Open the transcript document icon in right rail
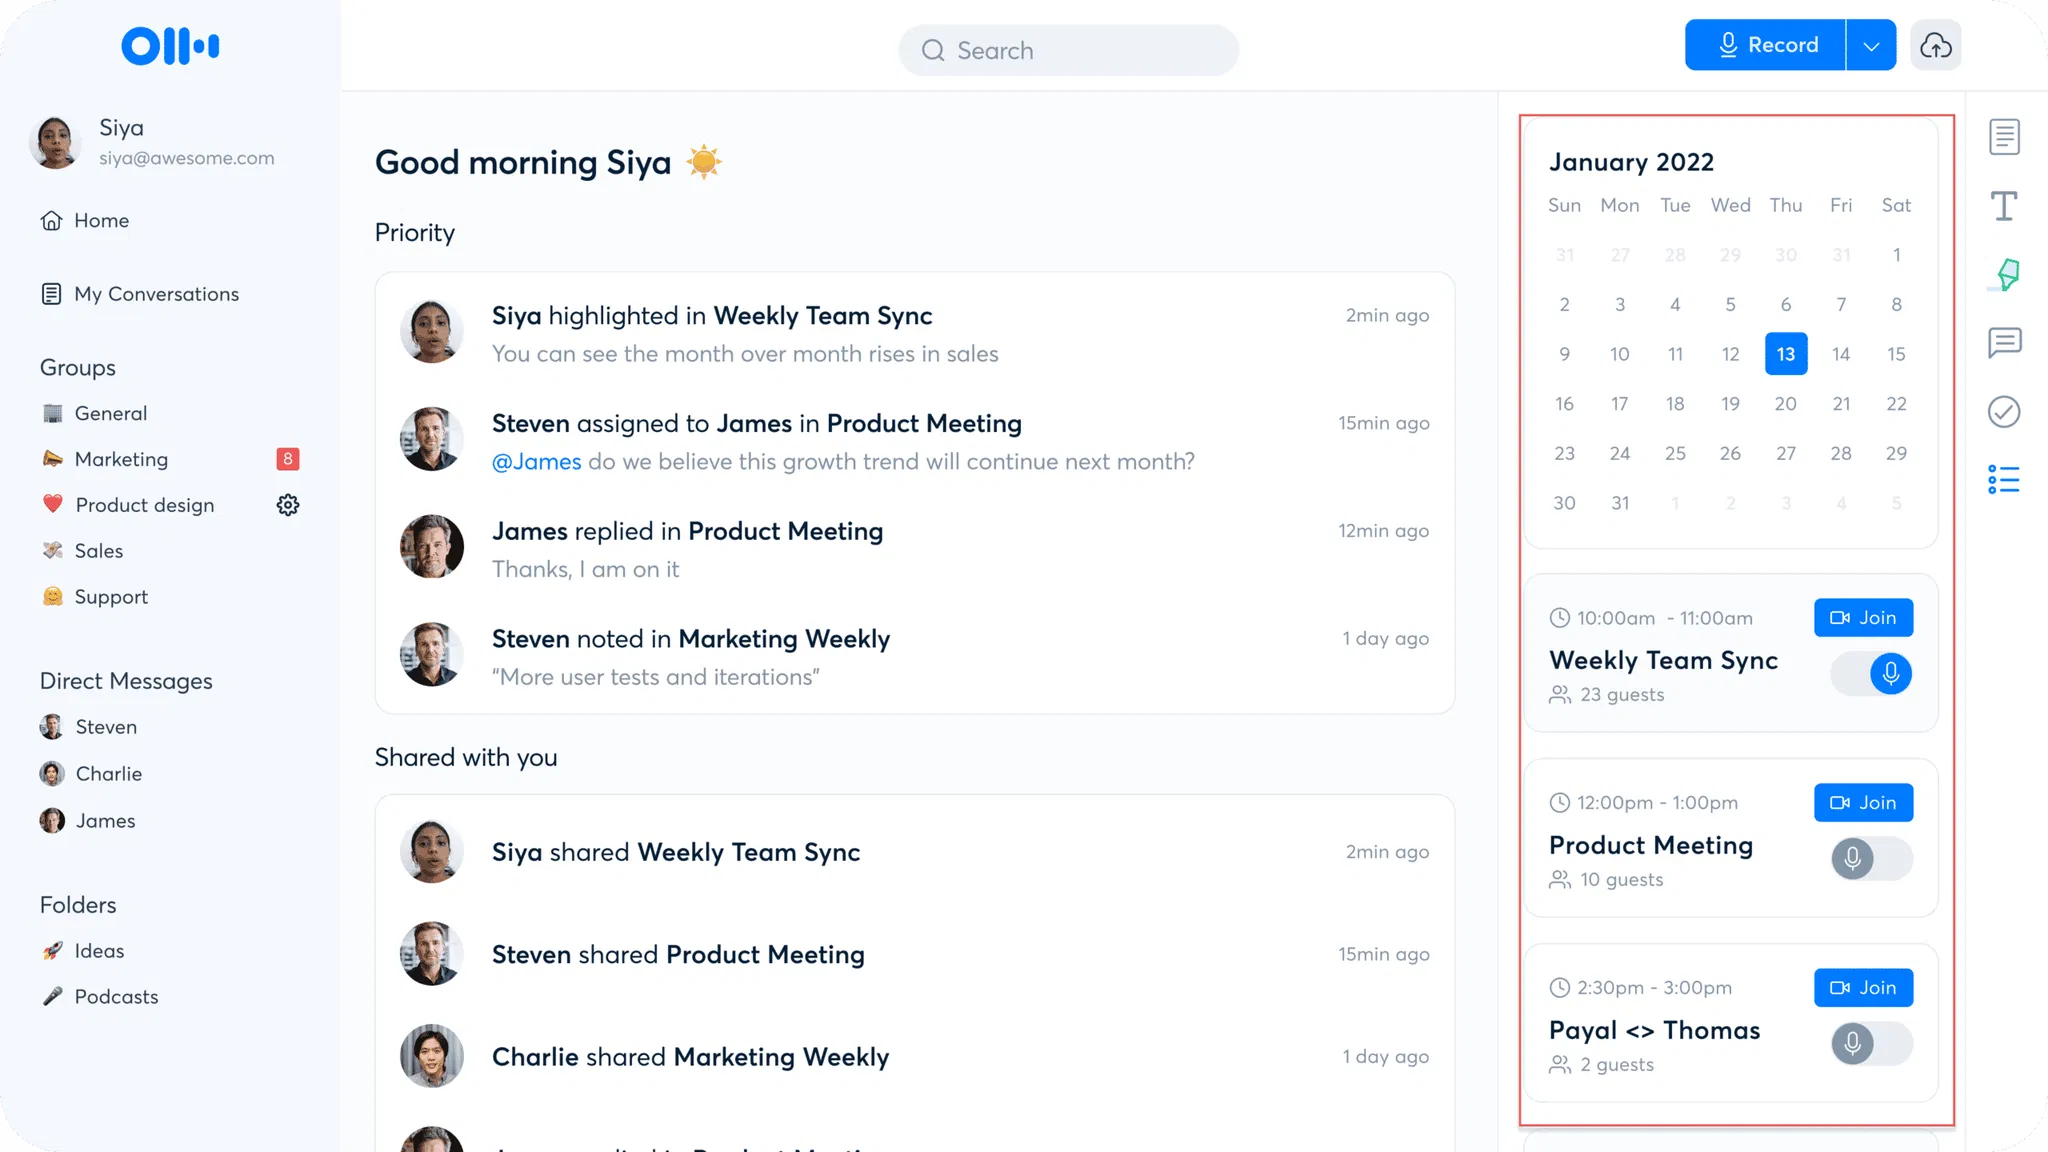This screenshot has width=2048, height=1152. 2004,137
